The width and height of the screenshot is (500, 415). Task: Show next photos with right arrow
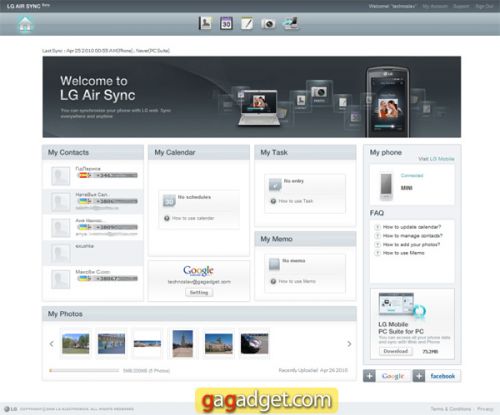pyautogui.click(x=349, y=344)
